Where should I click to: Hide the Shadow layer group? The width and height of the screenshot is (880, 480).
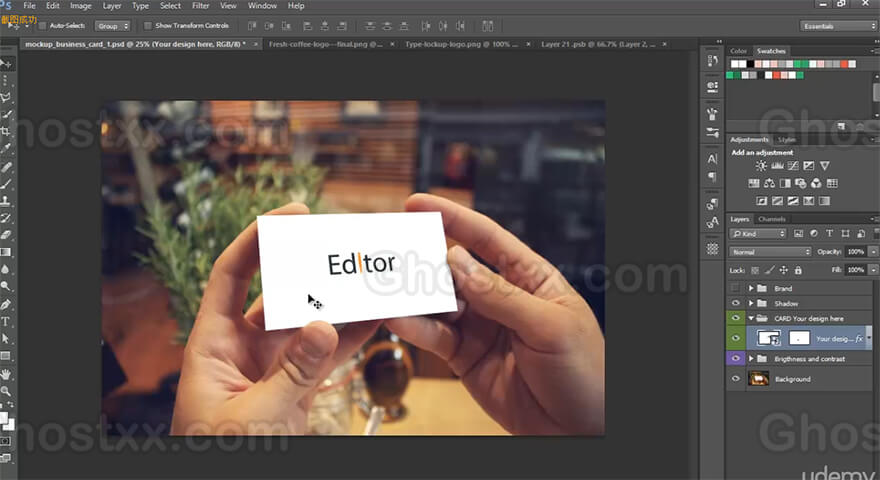(735, 303)
